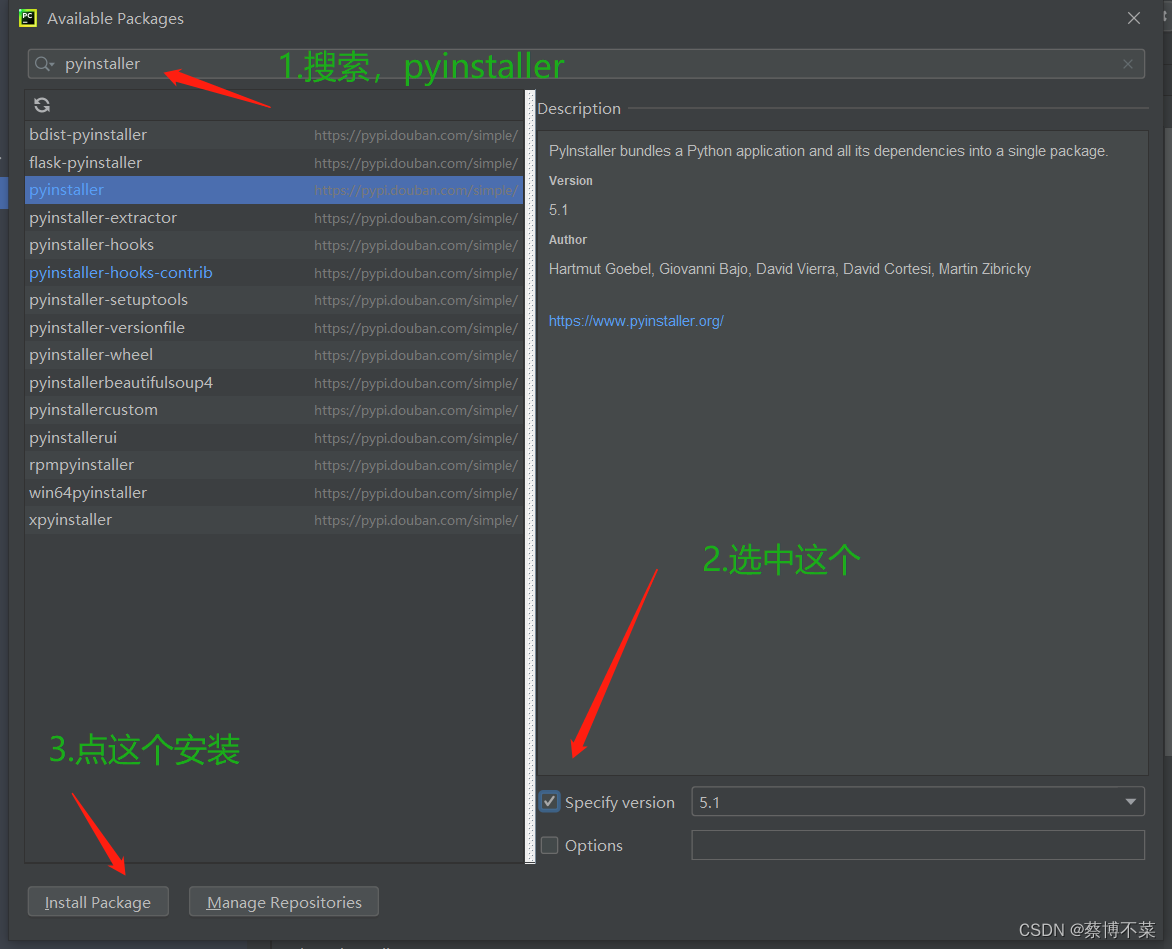Viewport: 1172px width, 949px height.
Task: Open the search history magnifier icon
Action: [44, 64]
